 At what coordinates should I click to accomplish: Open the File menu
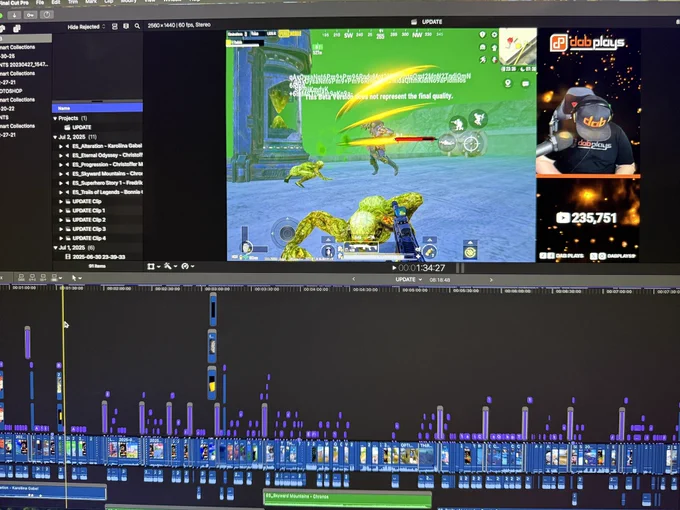coord(40,2)
